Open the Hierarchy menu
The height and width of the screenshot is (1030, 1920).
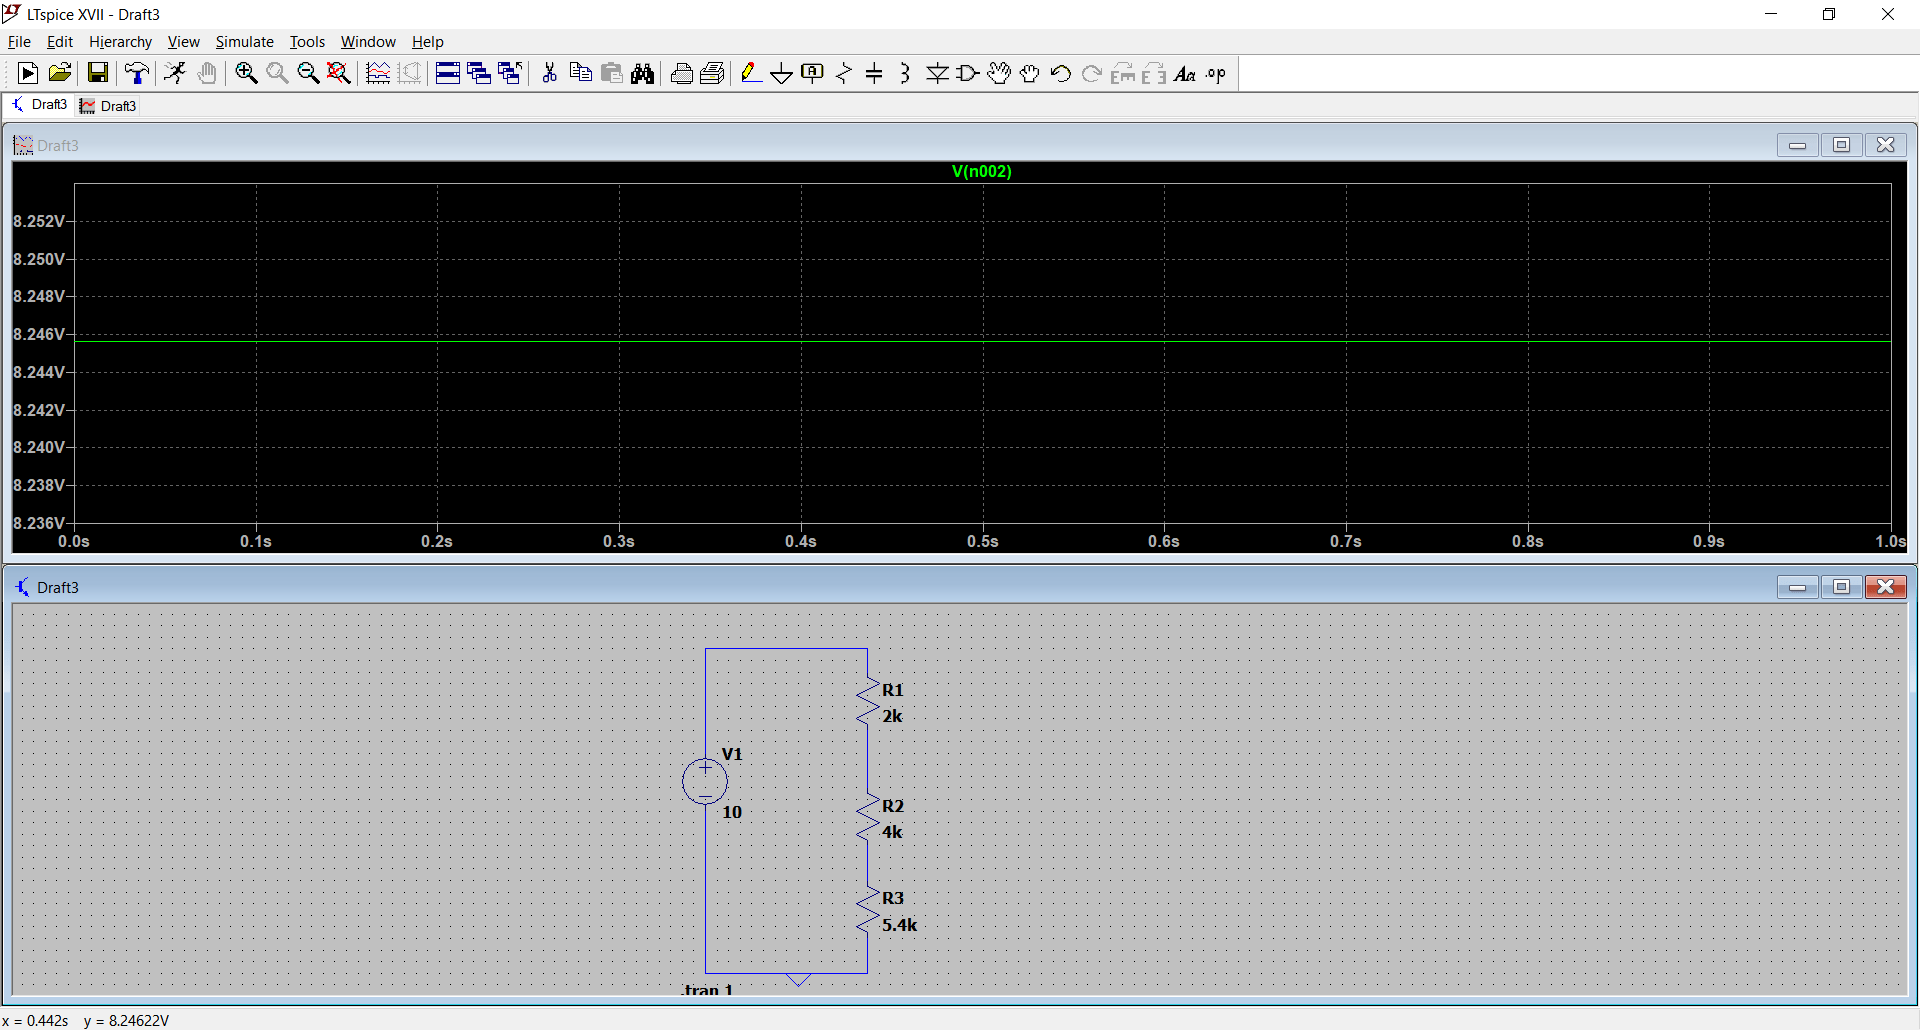pos(120,41)
